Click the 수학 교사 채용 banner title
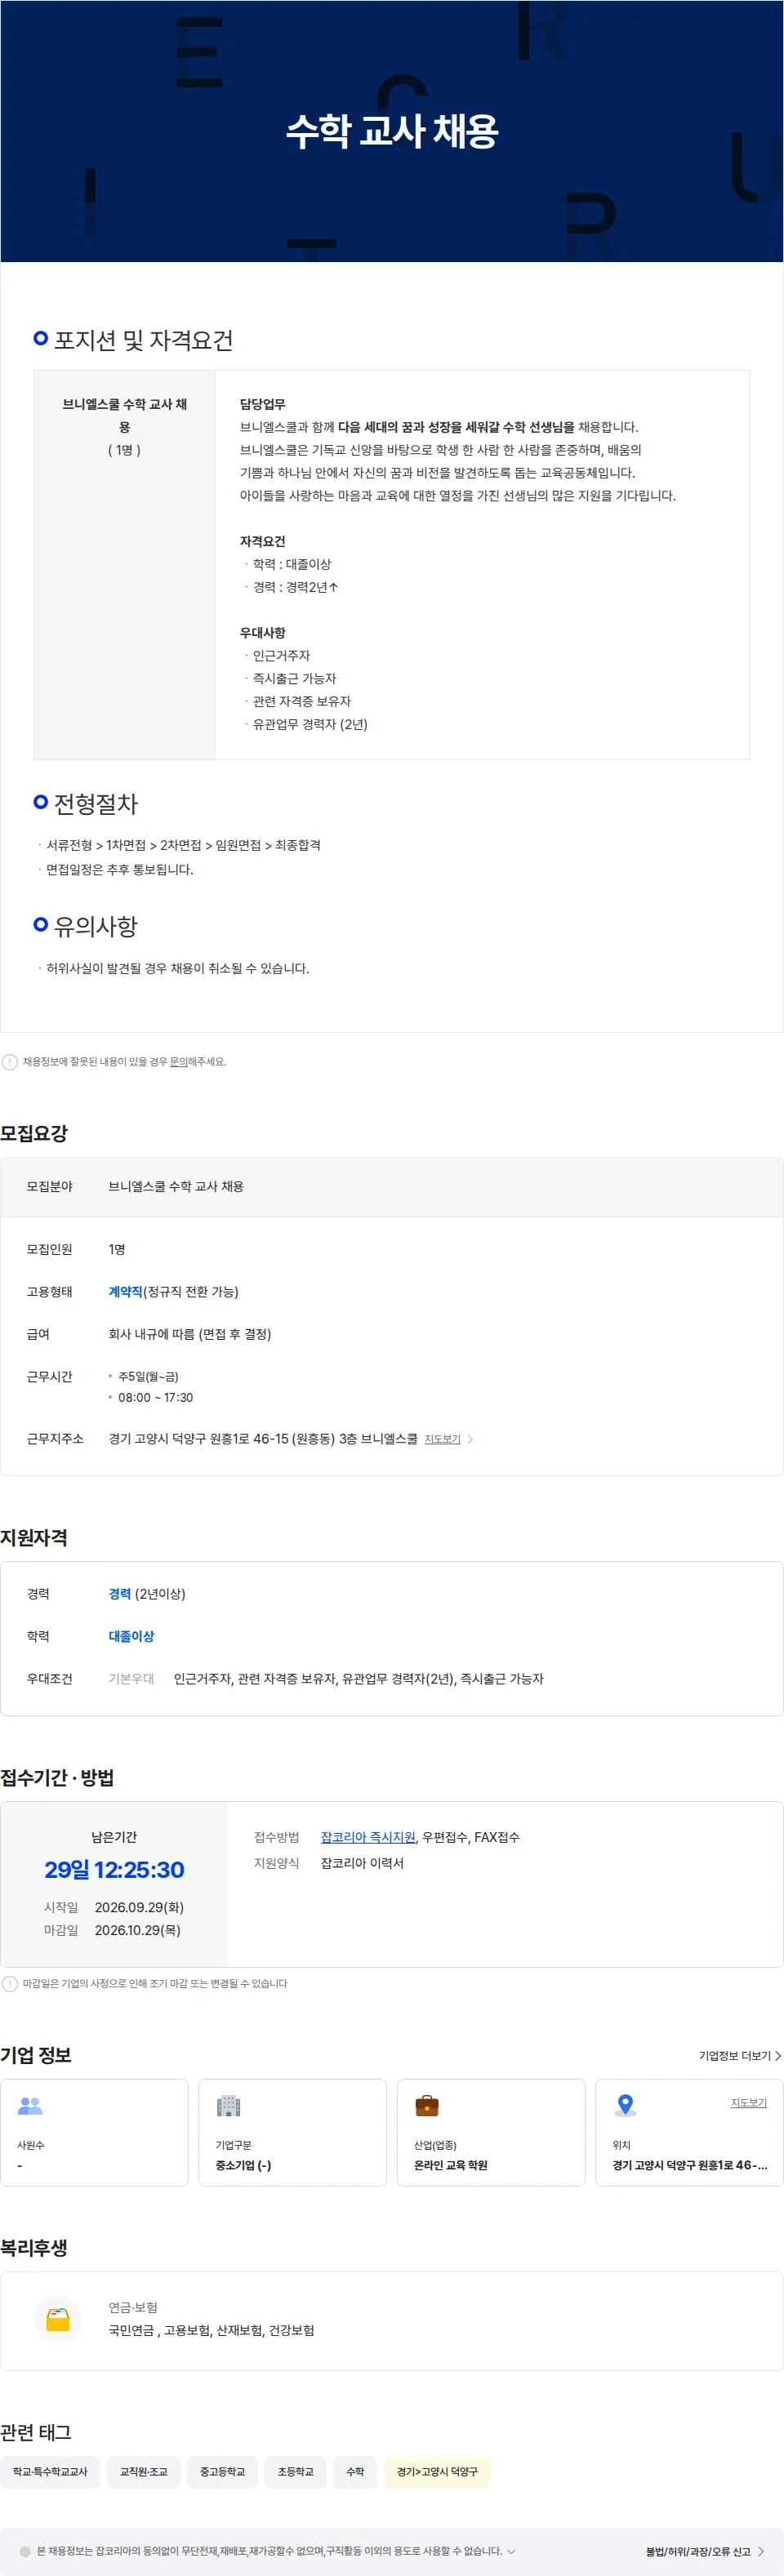This screenshot has height=2576, width=784. (x=392, y=131)
